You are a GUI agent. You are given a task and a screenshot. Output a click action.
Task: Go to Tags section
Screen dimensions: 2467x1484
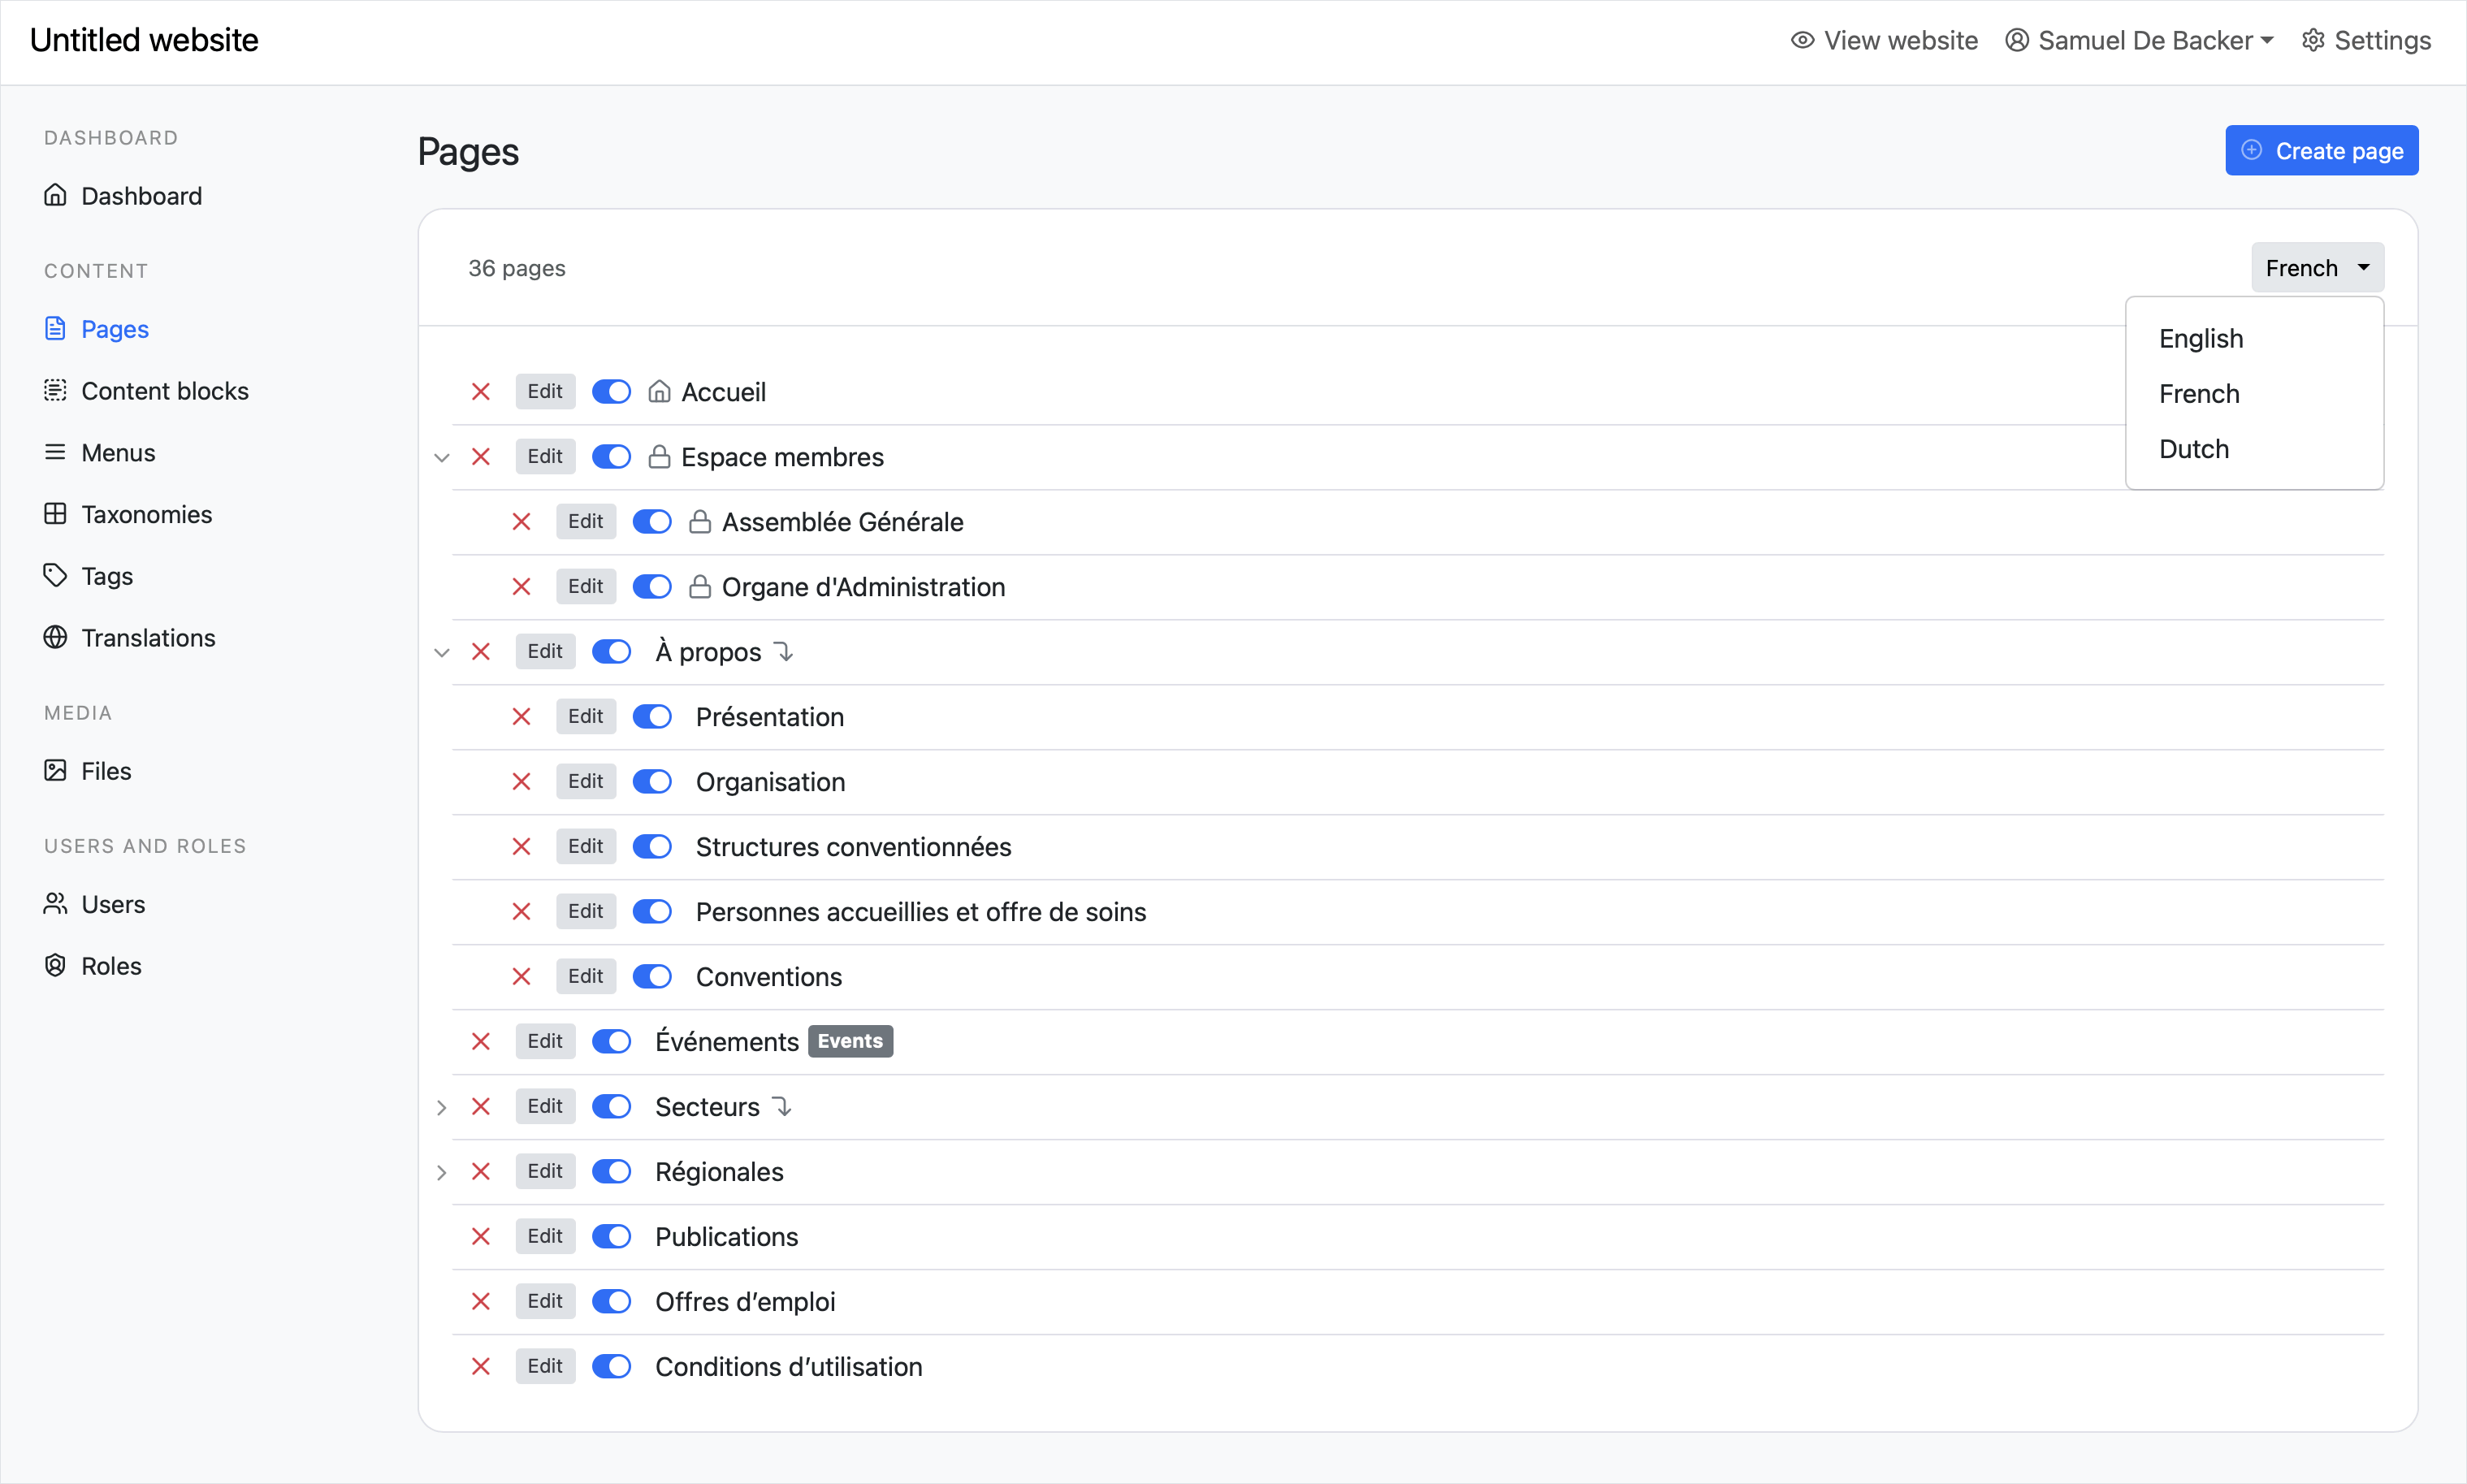(x=106, y=576)
